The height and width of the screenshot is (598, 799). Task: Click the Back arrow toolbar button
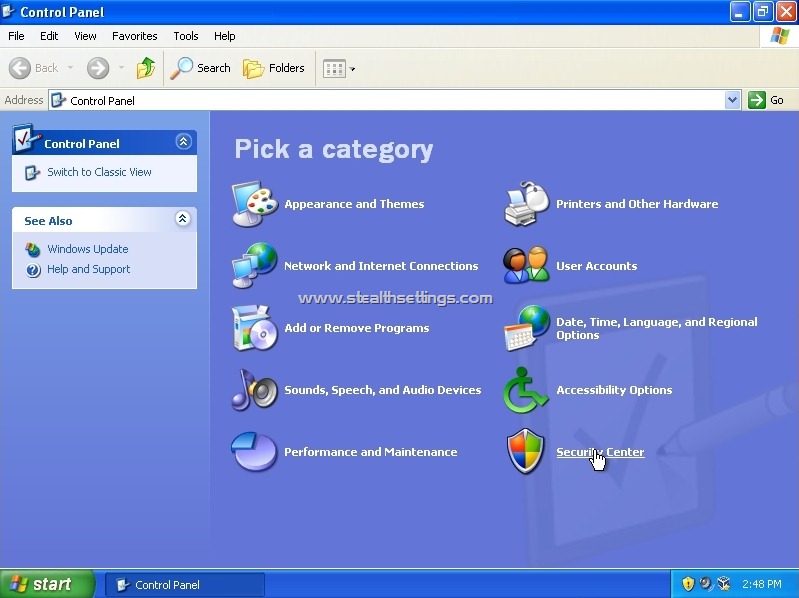(x=34, y=68)
